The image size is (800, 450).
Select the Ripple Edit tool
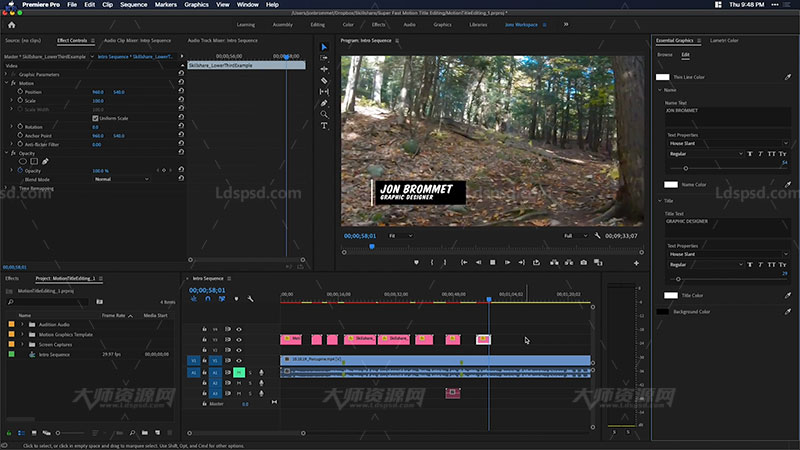coord(324,69)
